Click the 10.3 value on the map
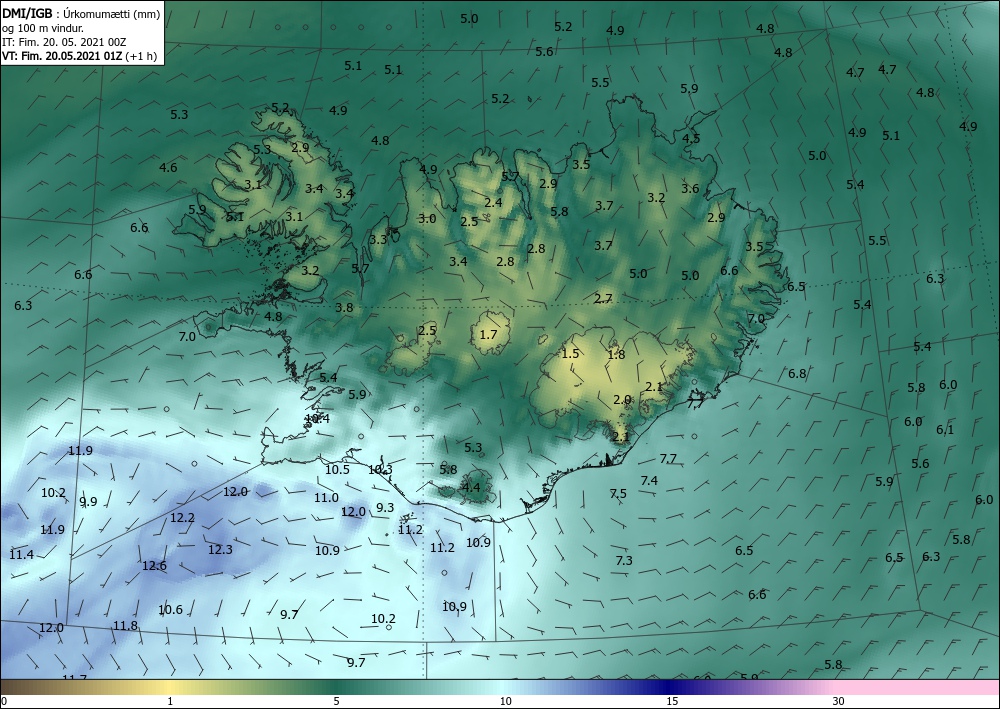 click(x=380, y=470)
